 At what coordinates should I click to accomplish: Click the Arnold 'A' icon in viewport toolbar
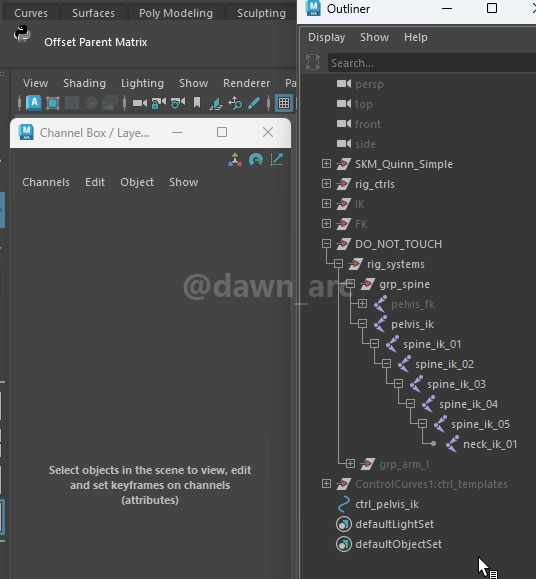[34, 103]
